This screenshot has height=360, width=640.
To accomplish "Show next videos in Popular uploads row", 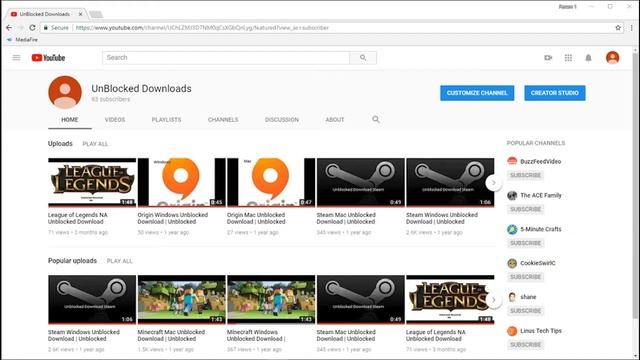I will pyautogui.click(x=493, y=300).
